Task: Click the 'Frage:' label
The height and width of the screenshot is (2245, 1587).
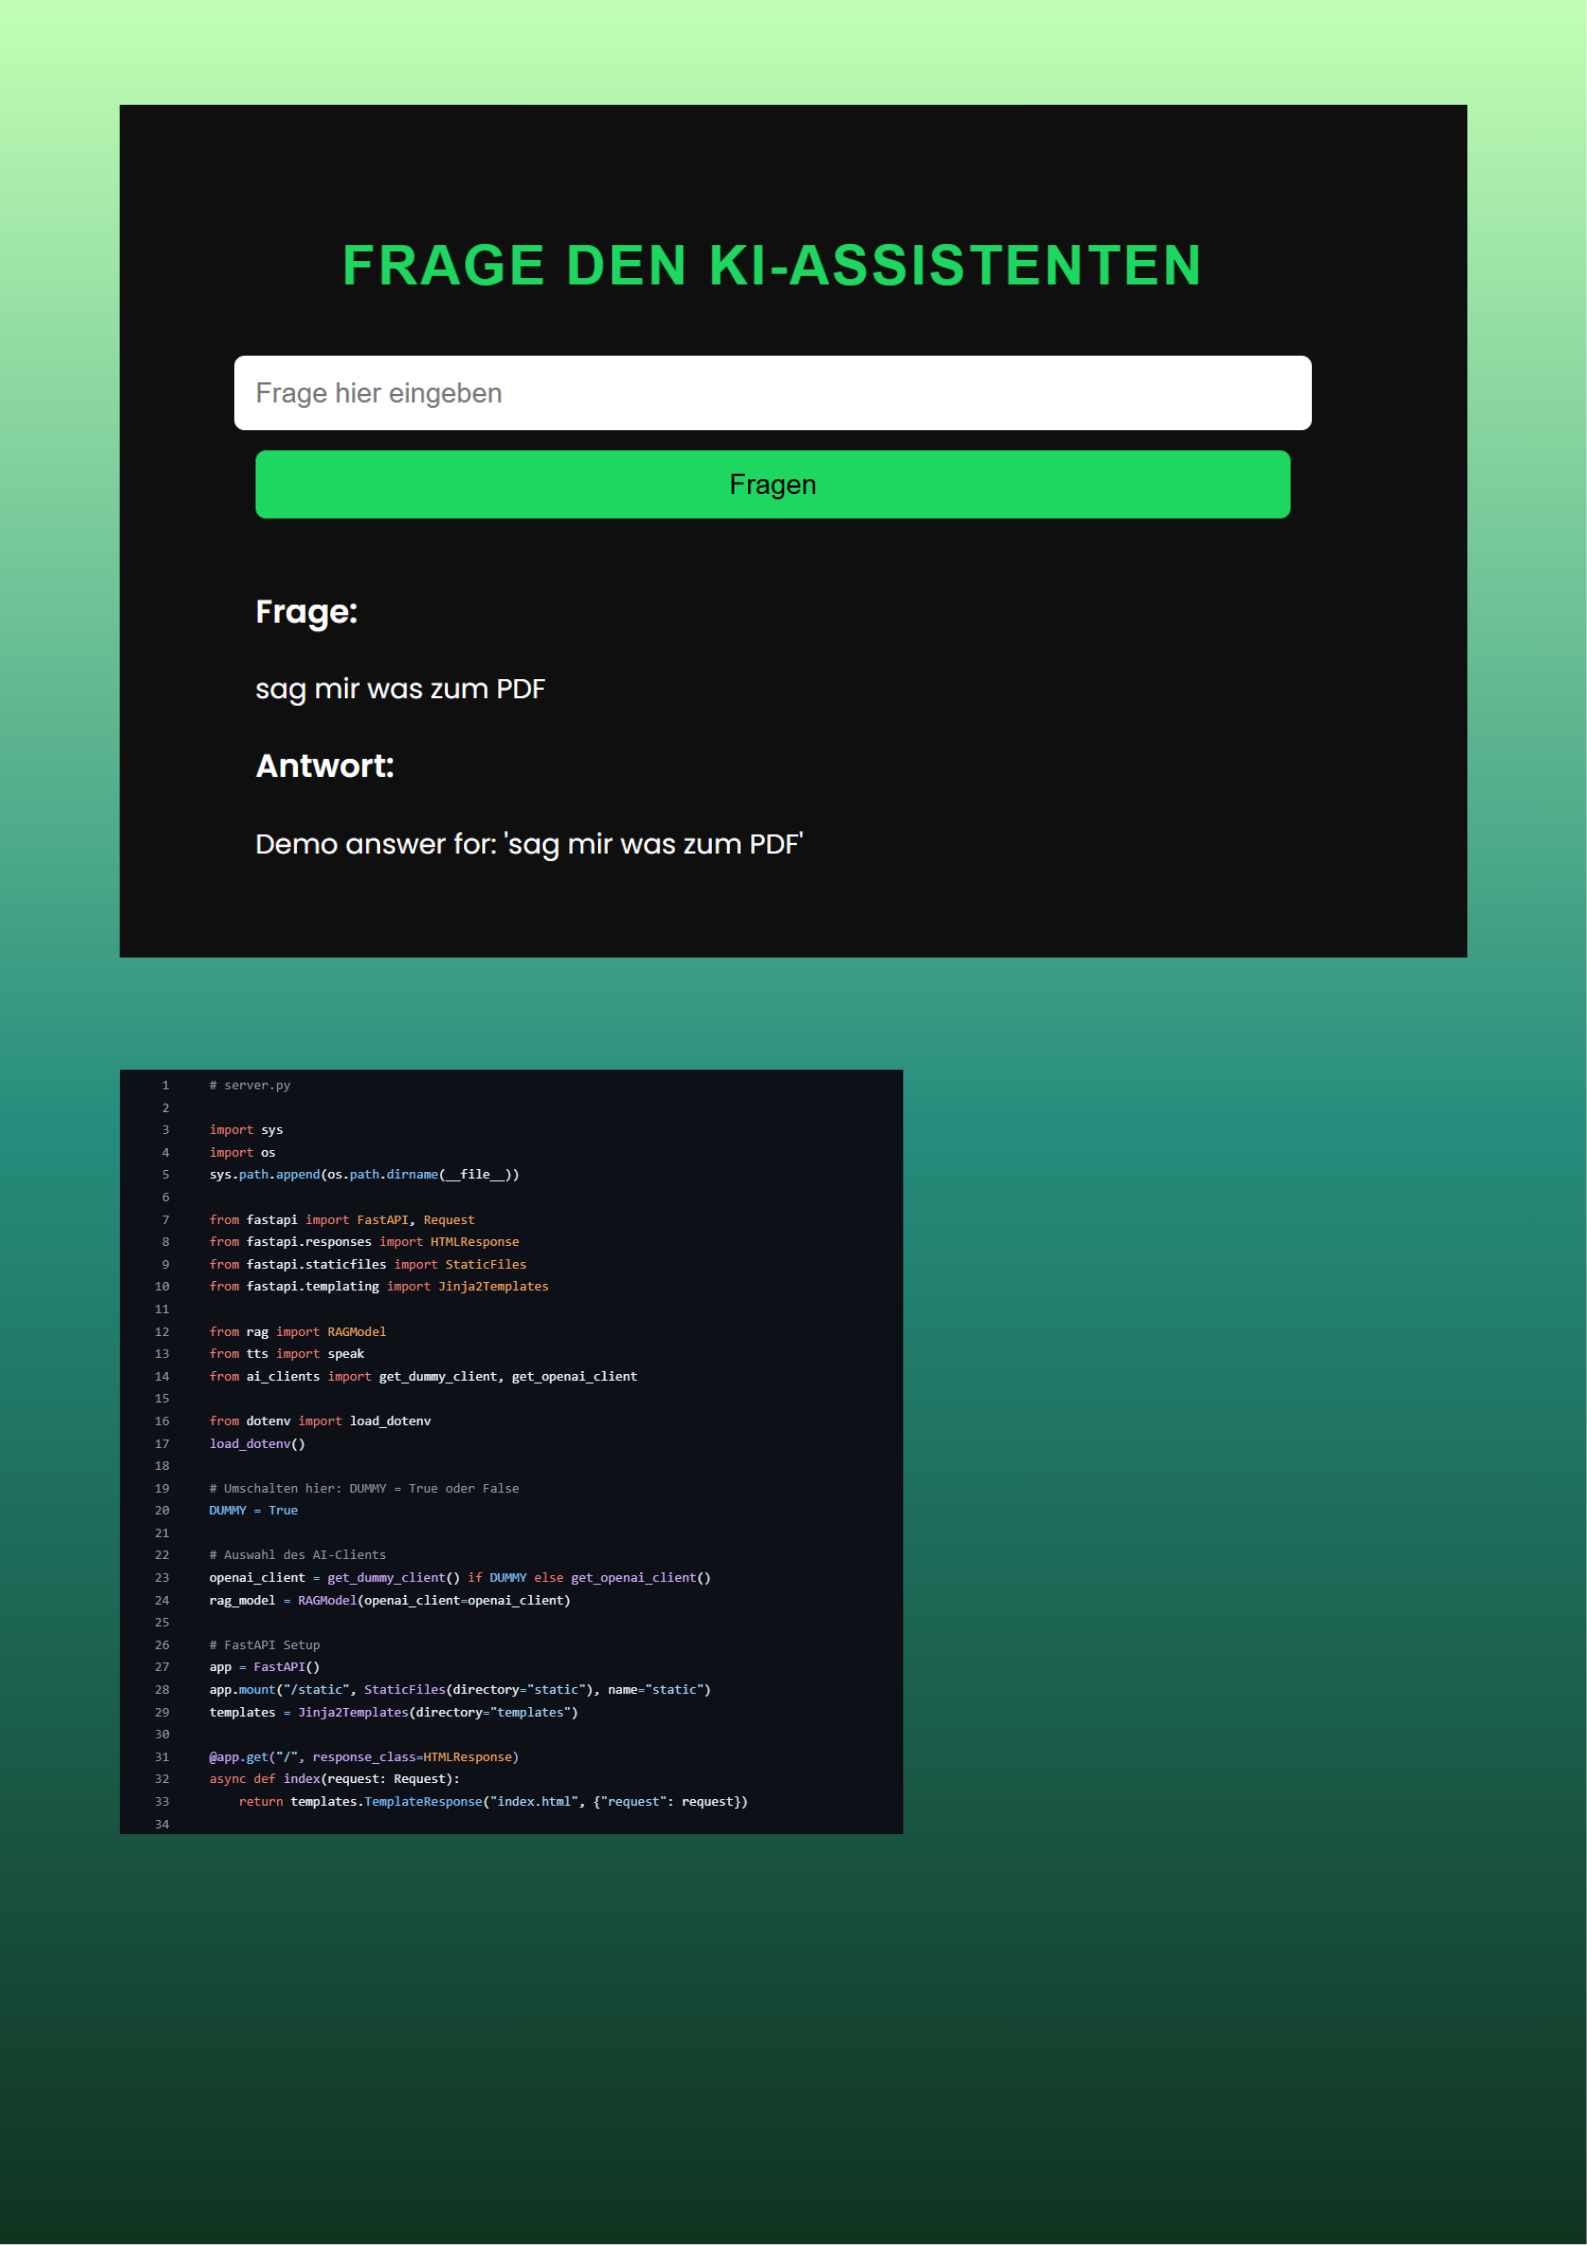Action: click(306, 612)
